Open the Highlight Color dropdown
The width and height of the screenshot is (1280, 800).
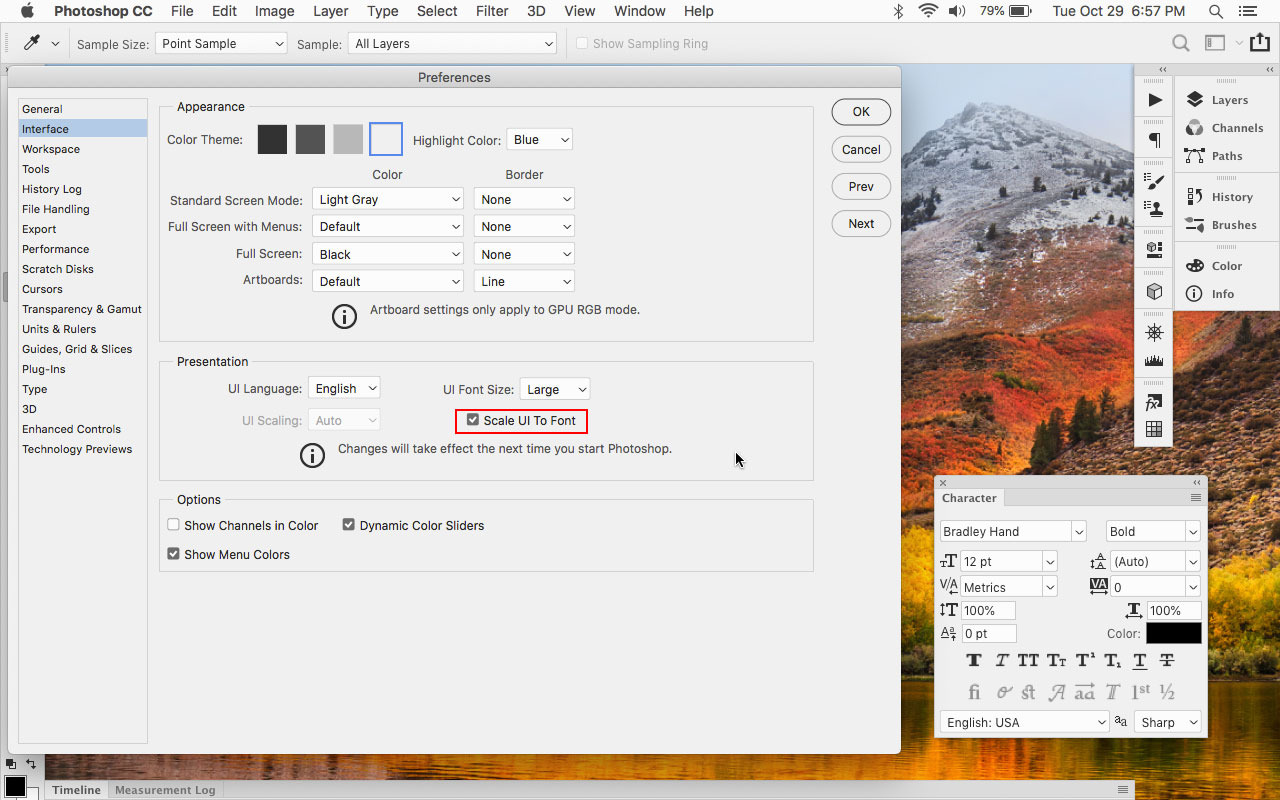[539, 139]
